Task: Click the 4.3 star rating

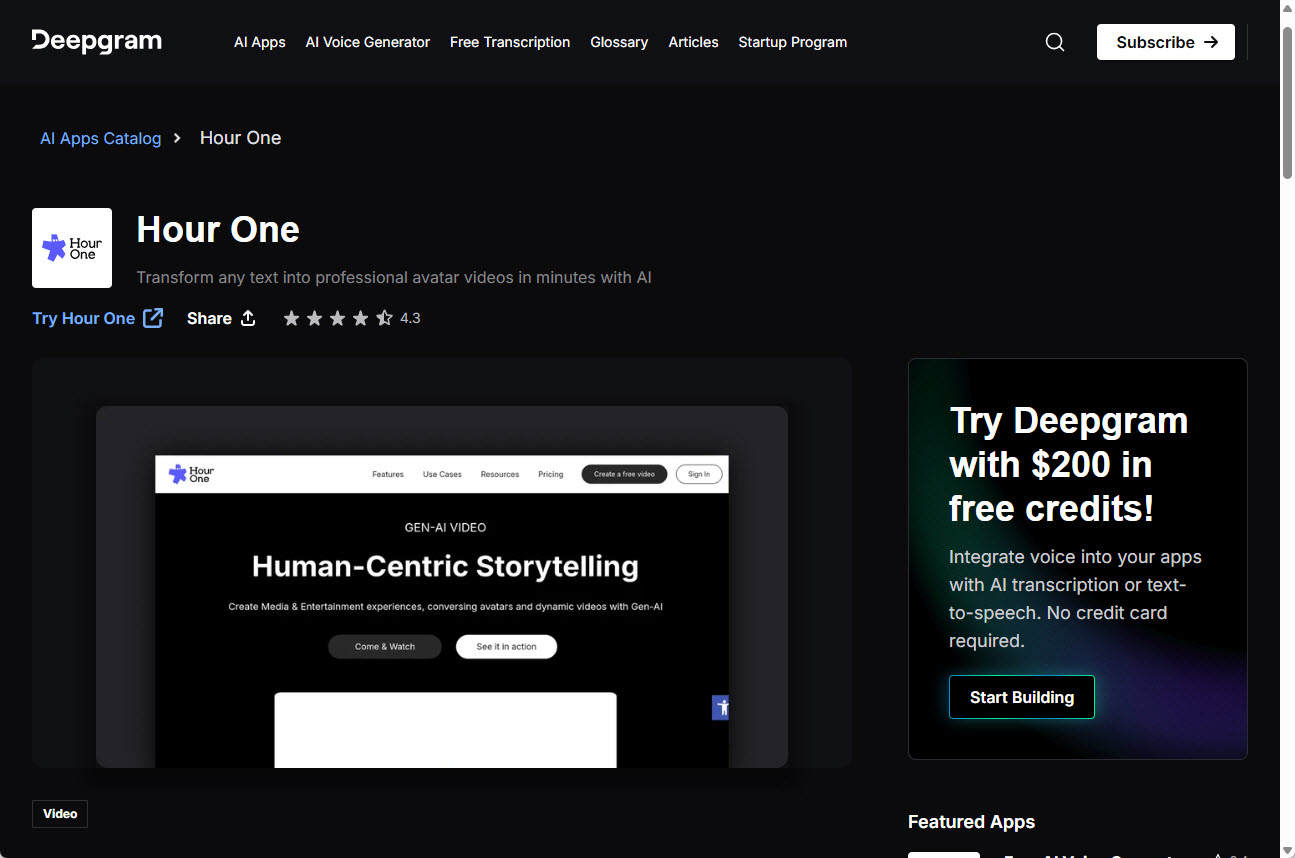Action: coord(352,318)
